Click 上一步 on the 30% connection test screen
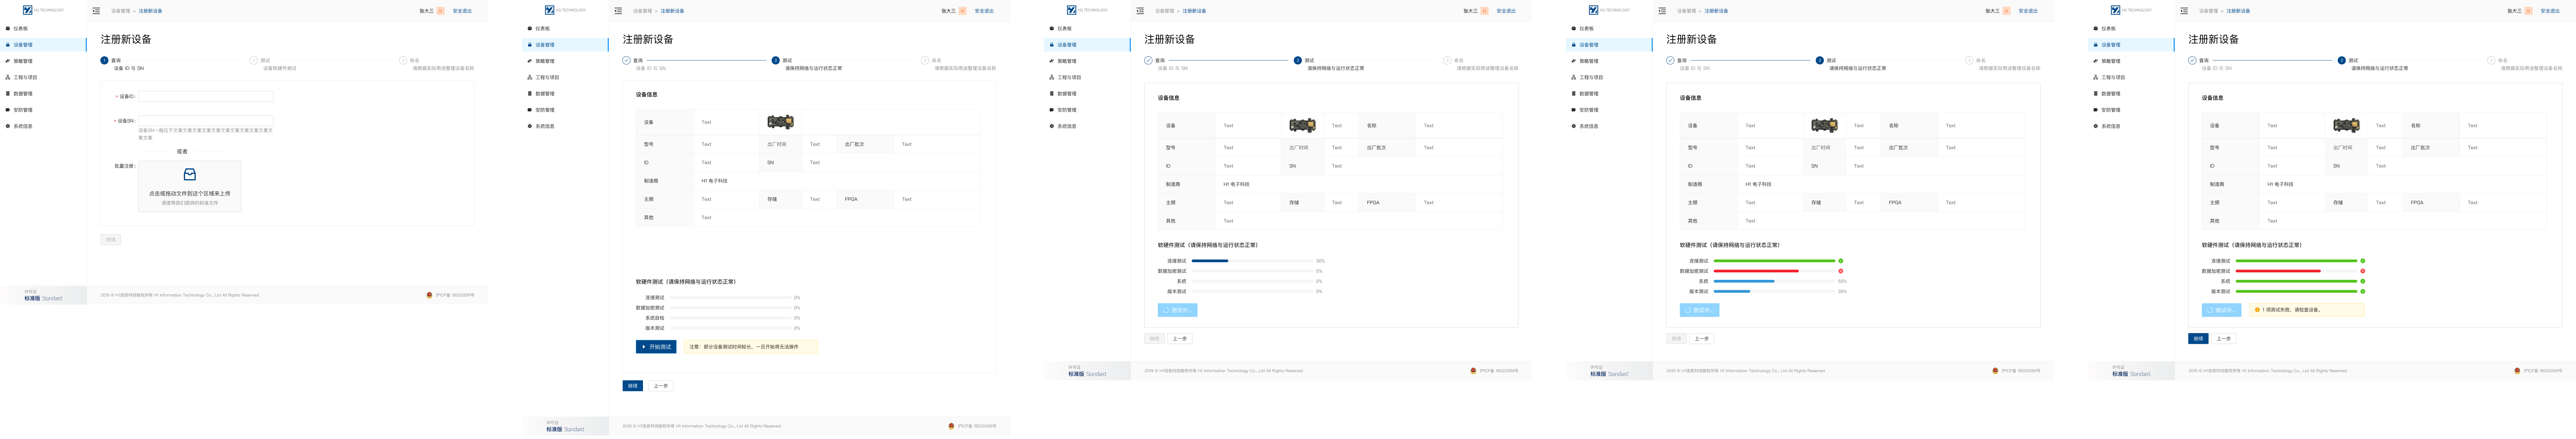The image size is (2576, 439). 1180,339
